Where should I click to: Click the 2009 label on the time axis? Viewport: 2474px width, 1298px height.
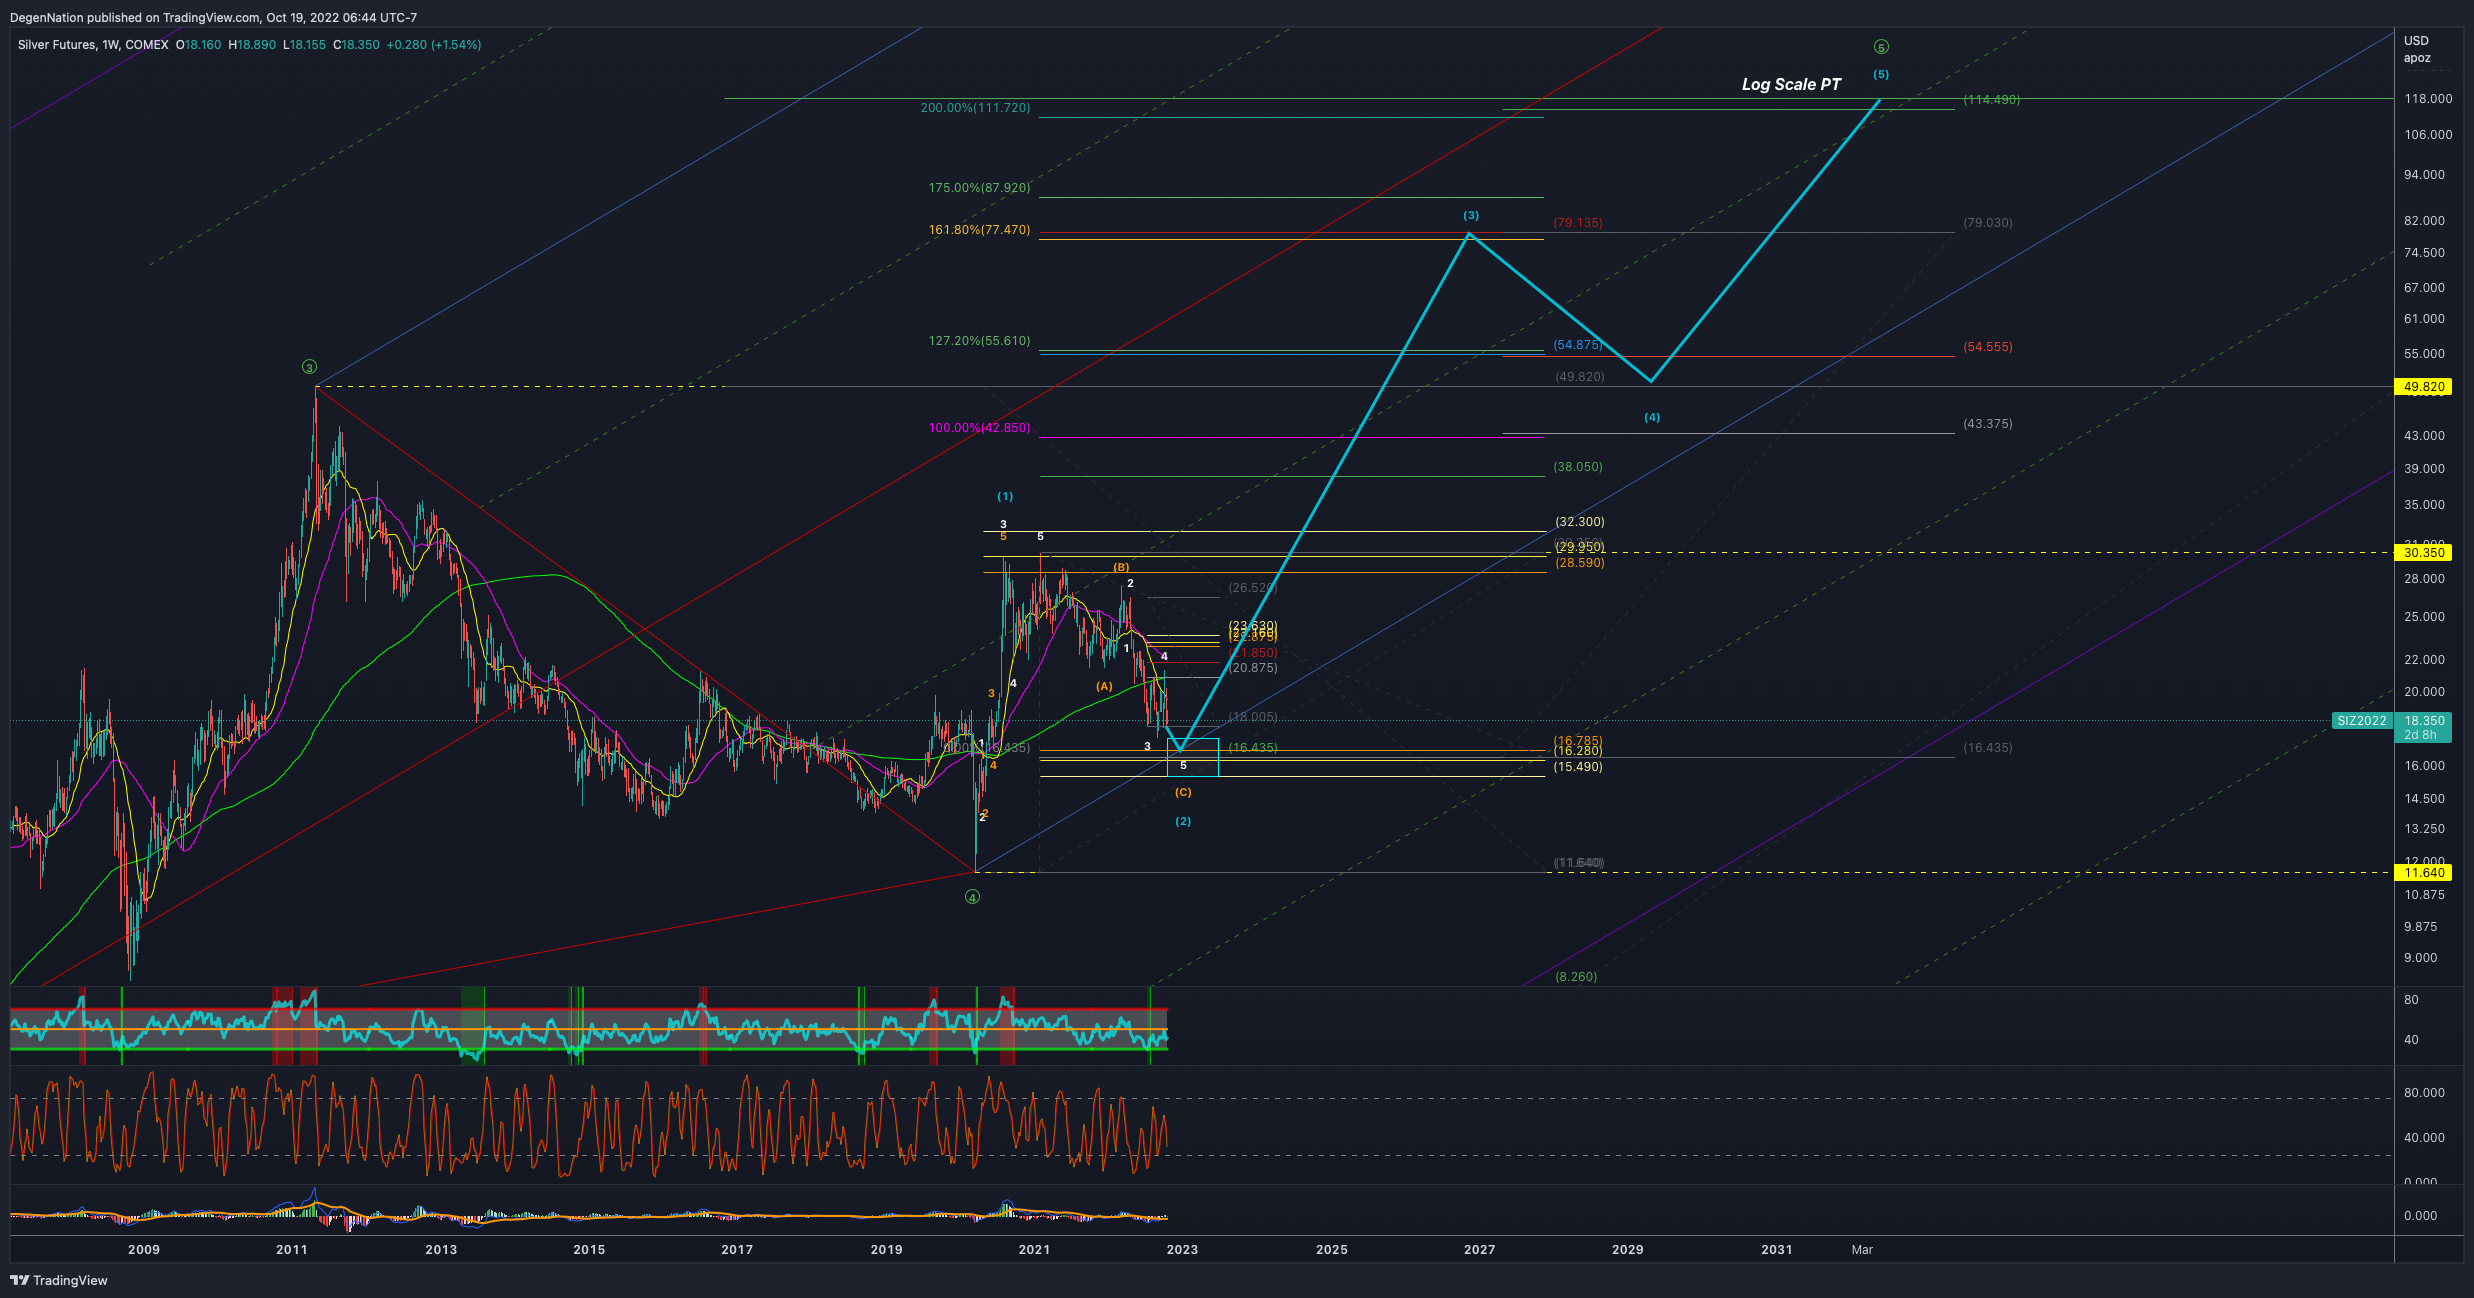point(144,1249)
